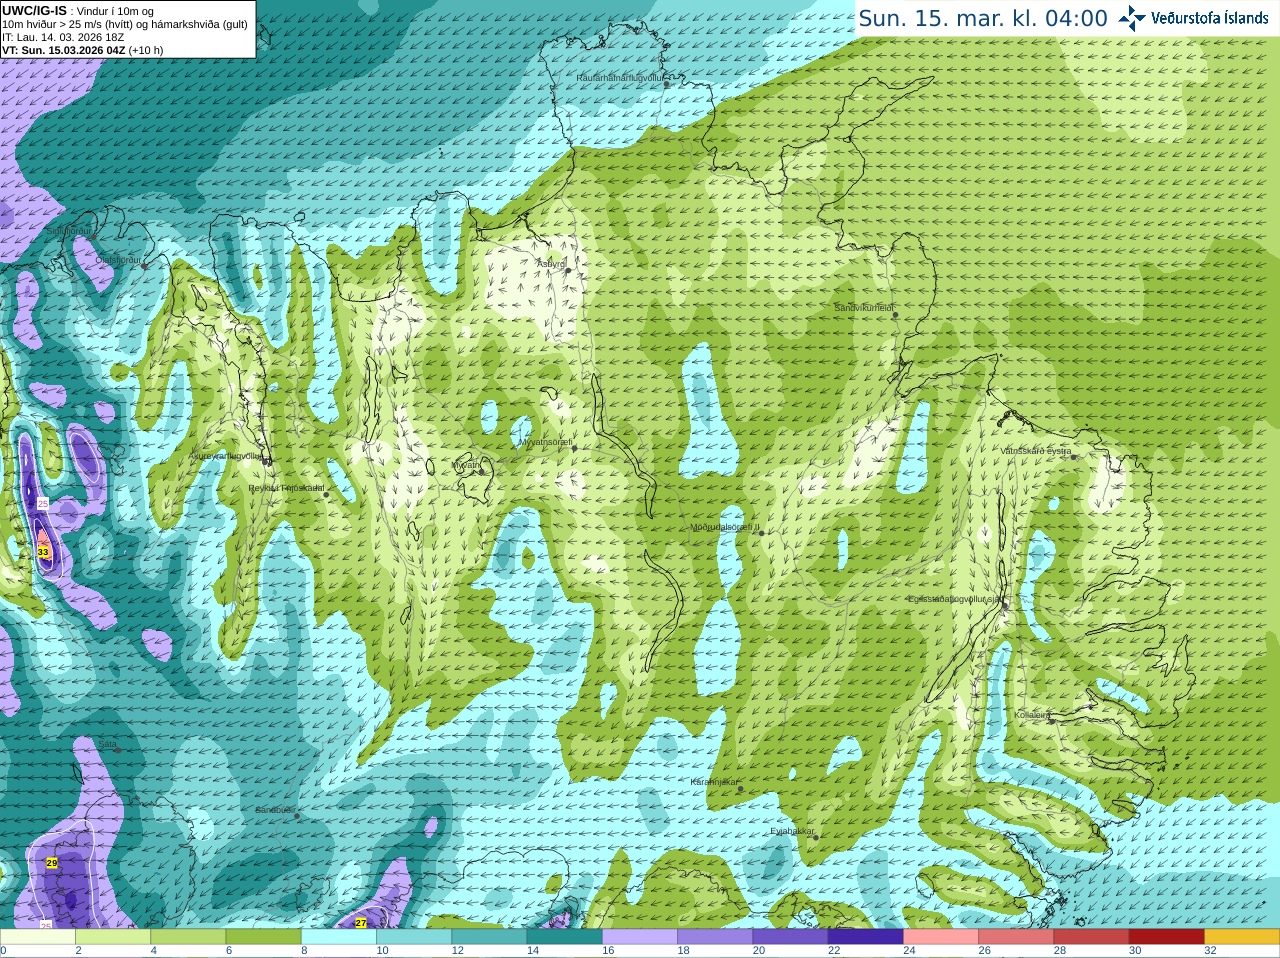Viewport: 1280px width, 958px height.
Task: Click the 26–28 m/s salmon red legend swatch
Action: (1016, 937)
